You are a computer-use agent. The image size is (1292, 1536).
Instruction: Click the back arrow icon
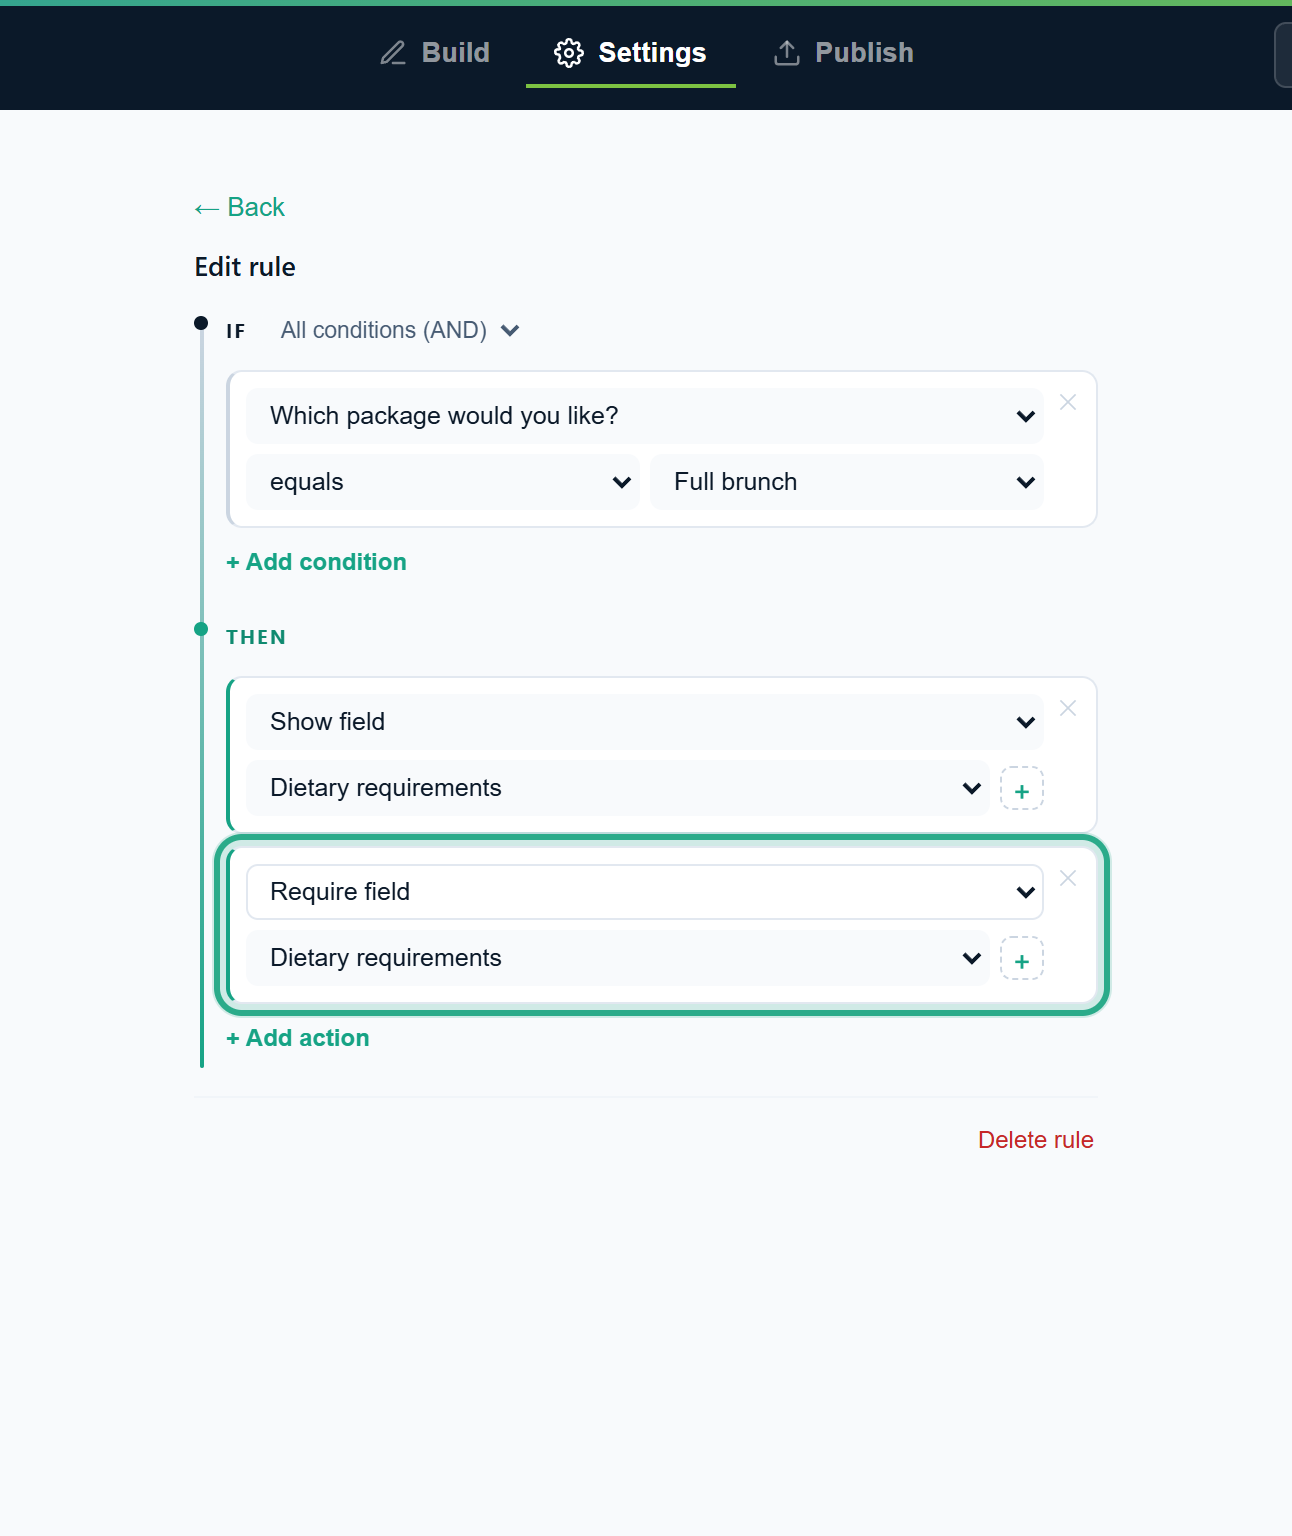click(x=207, y=208)
